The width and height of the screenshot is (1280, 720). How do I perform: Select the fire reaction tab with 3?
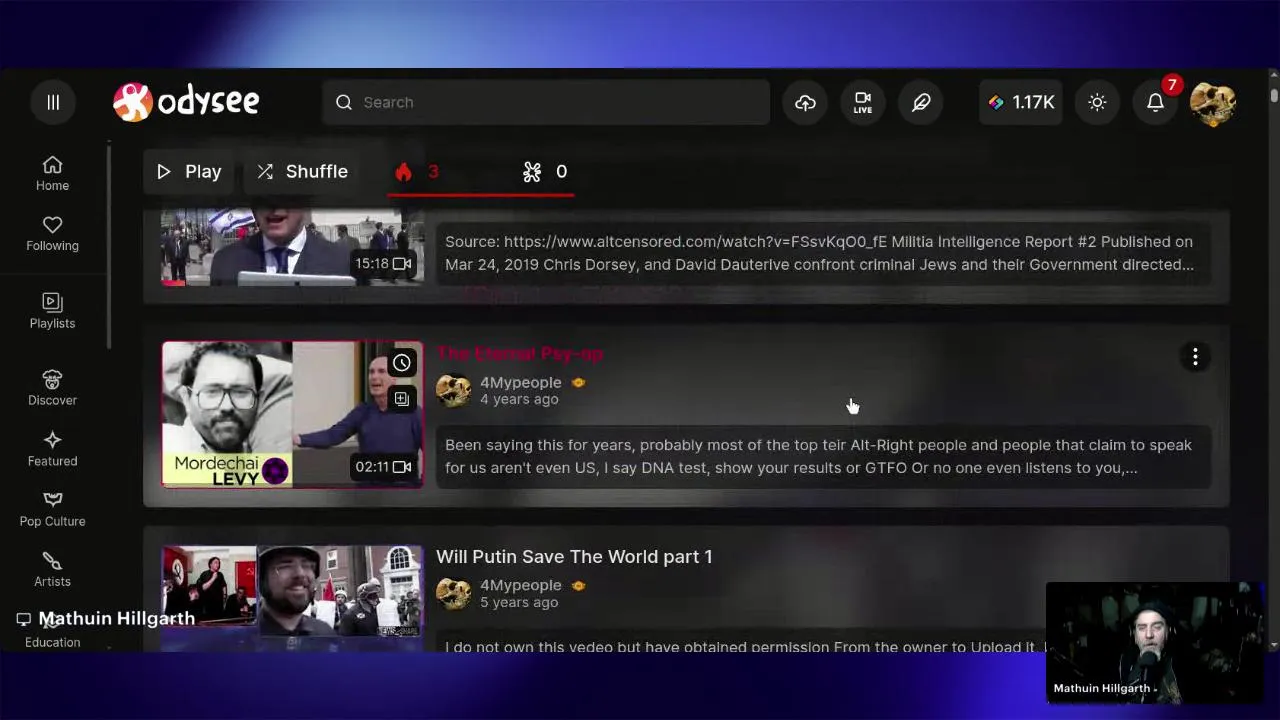[x=418, y=172]
